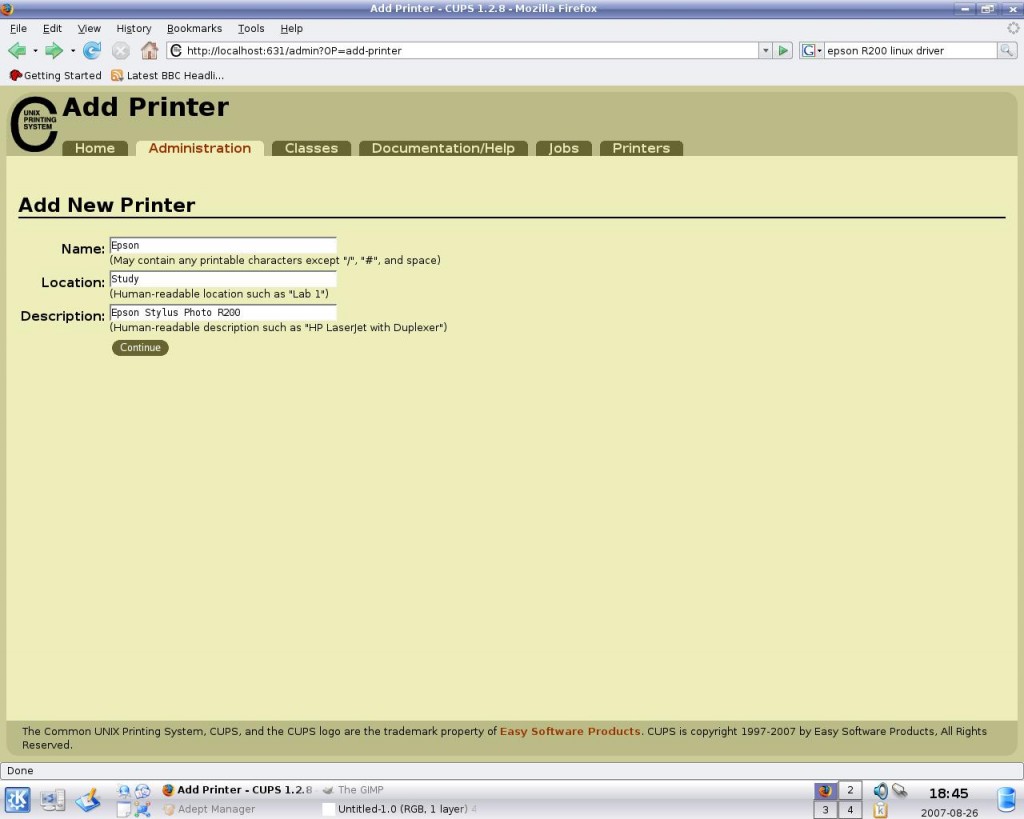Click the site icon in the address bar
This screenshot has width=1024, height=819.
coord(176,50)
